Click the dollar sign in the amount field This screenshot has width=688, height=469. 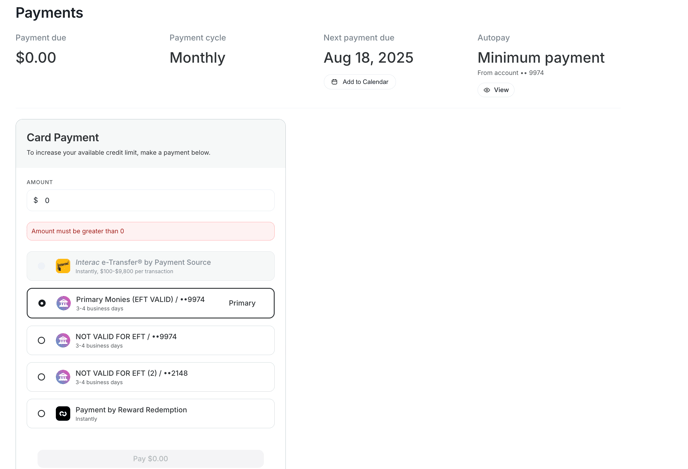(x=36, y=200)
